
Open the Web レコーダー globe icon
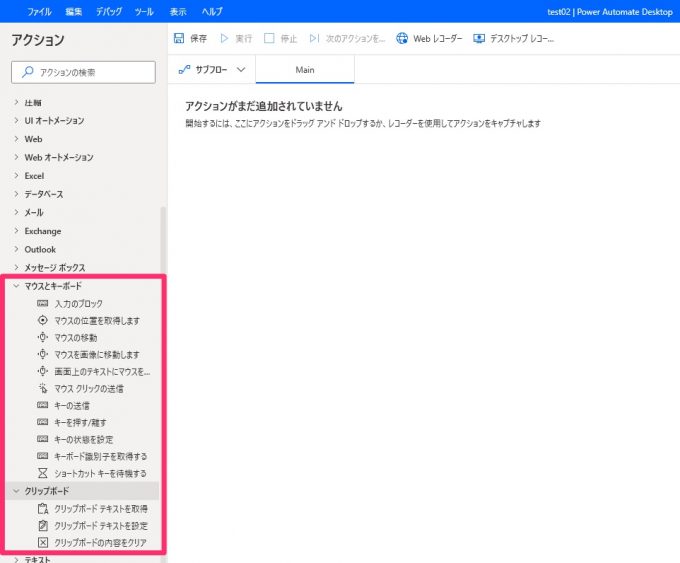tap(402, 39)
